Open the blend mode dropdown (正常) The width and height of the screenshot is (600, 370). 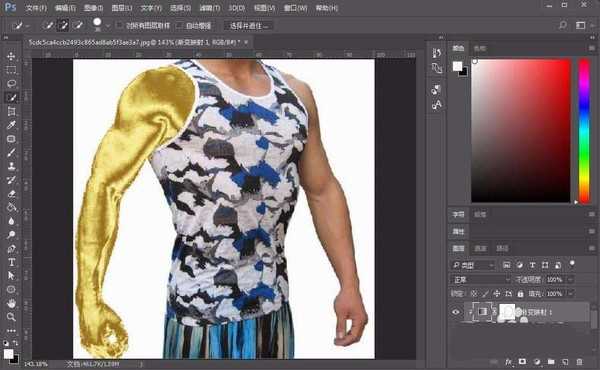point(481,280)
